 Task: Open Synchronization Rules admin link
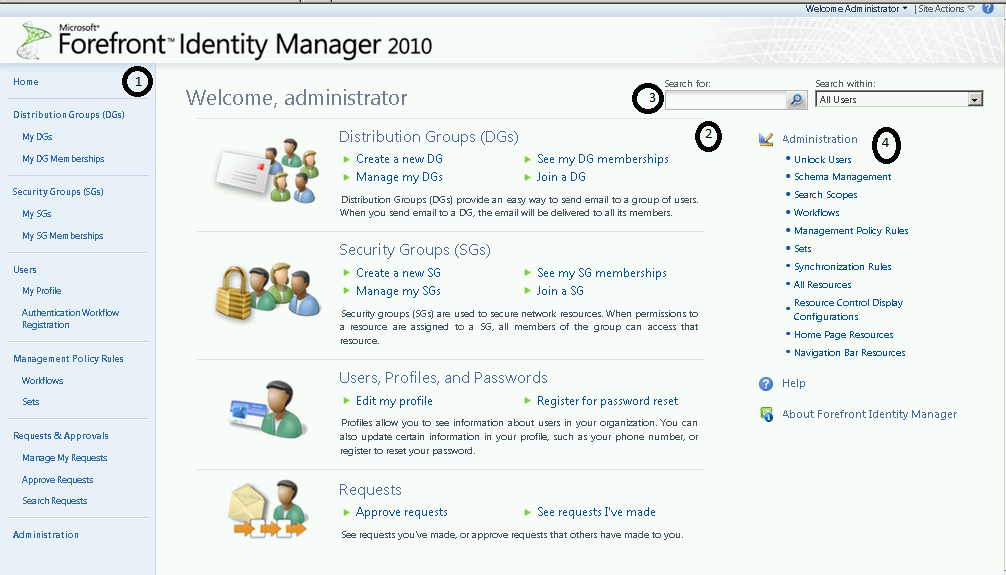[x=842, y=266]
